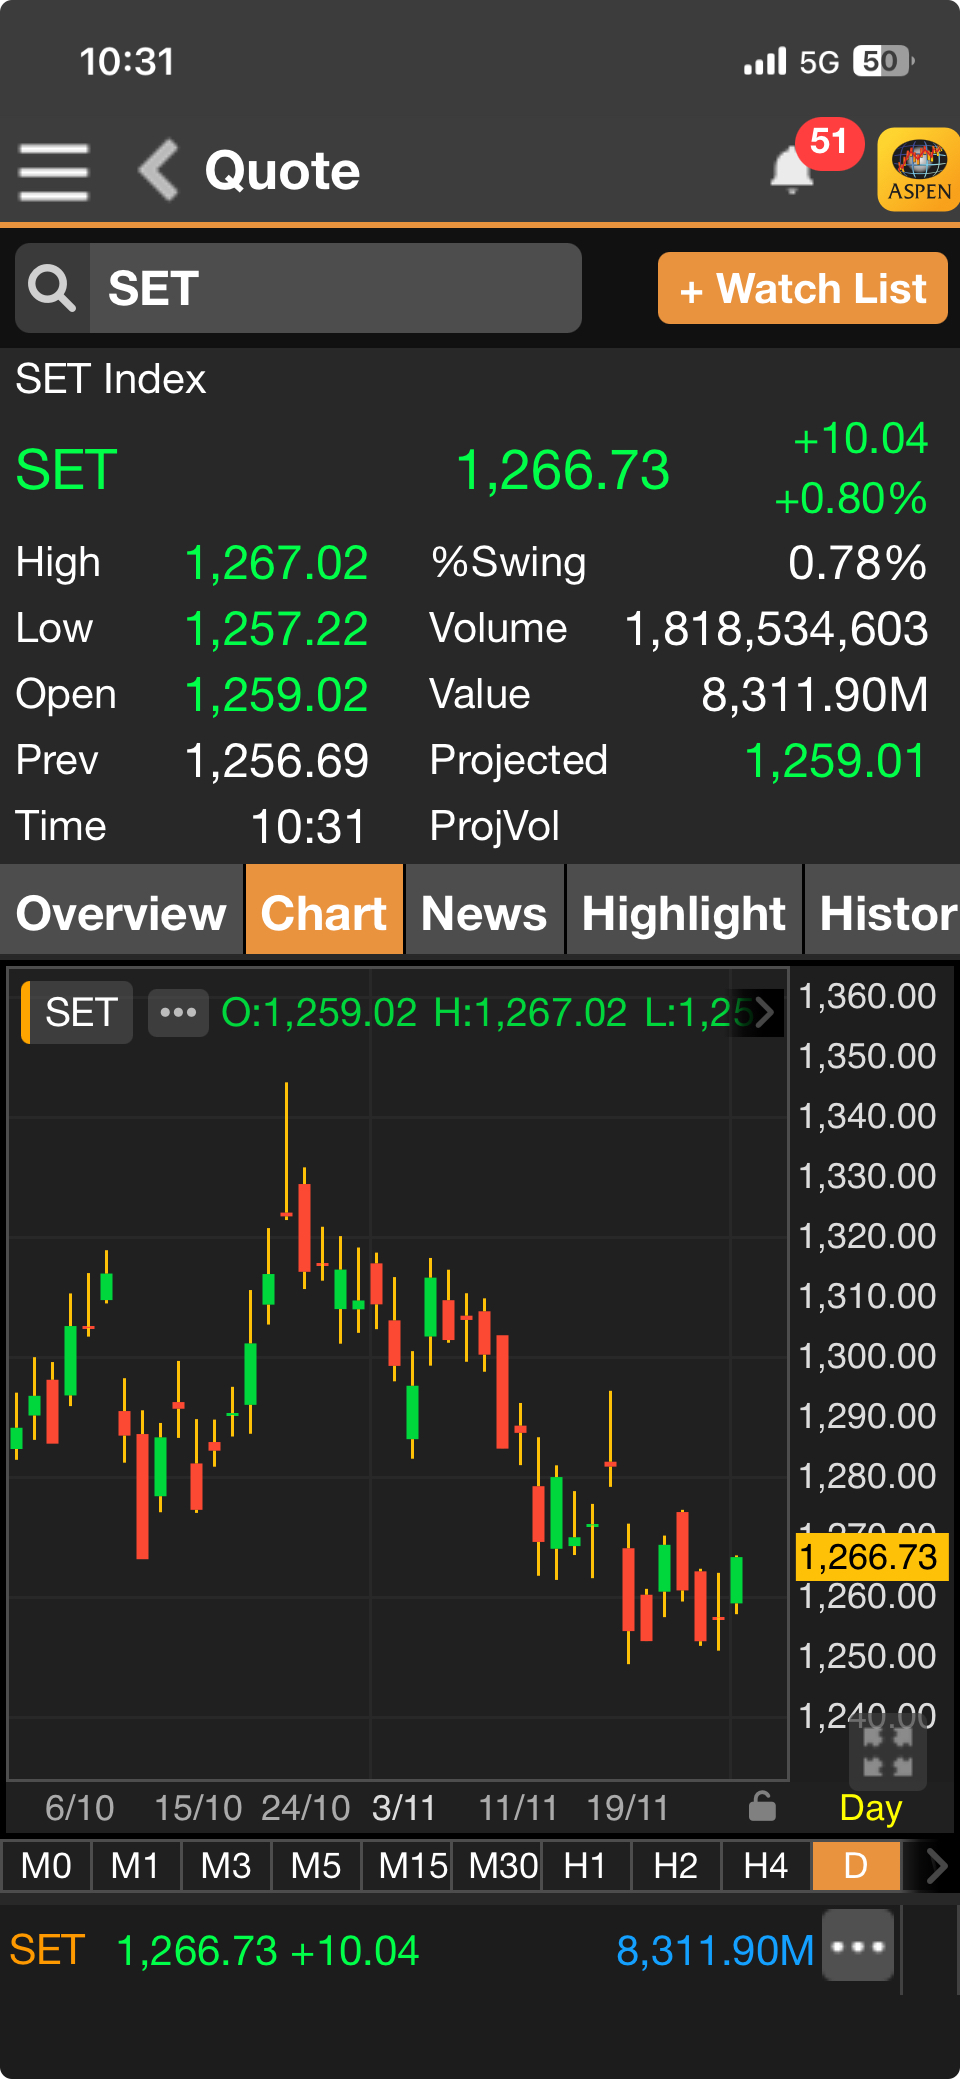Image resolution: width=960 pixels, height=2079 pixels.
Task: Tap the Aspen logo icon
Action: (918, 169)
